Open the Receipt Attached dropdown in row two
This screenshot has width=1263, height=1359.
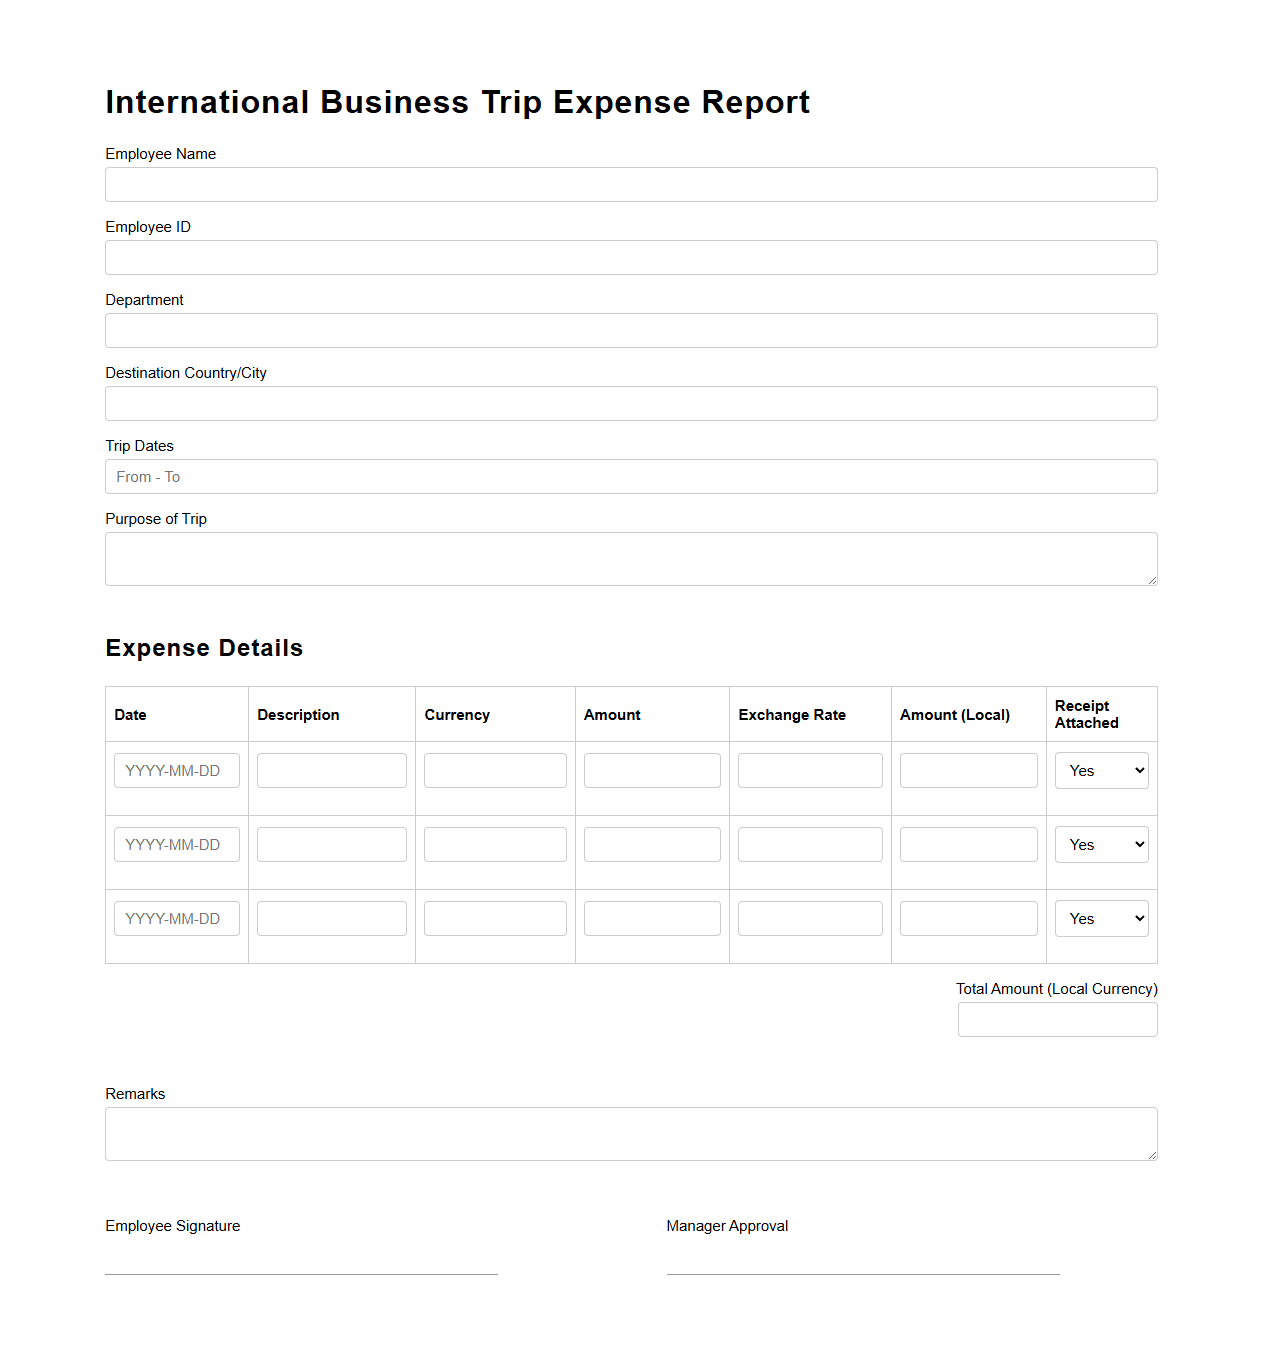point(1100,844)
